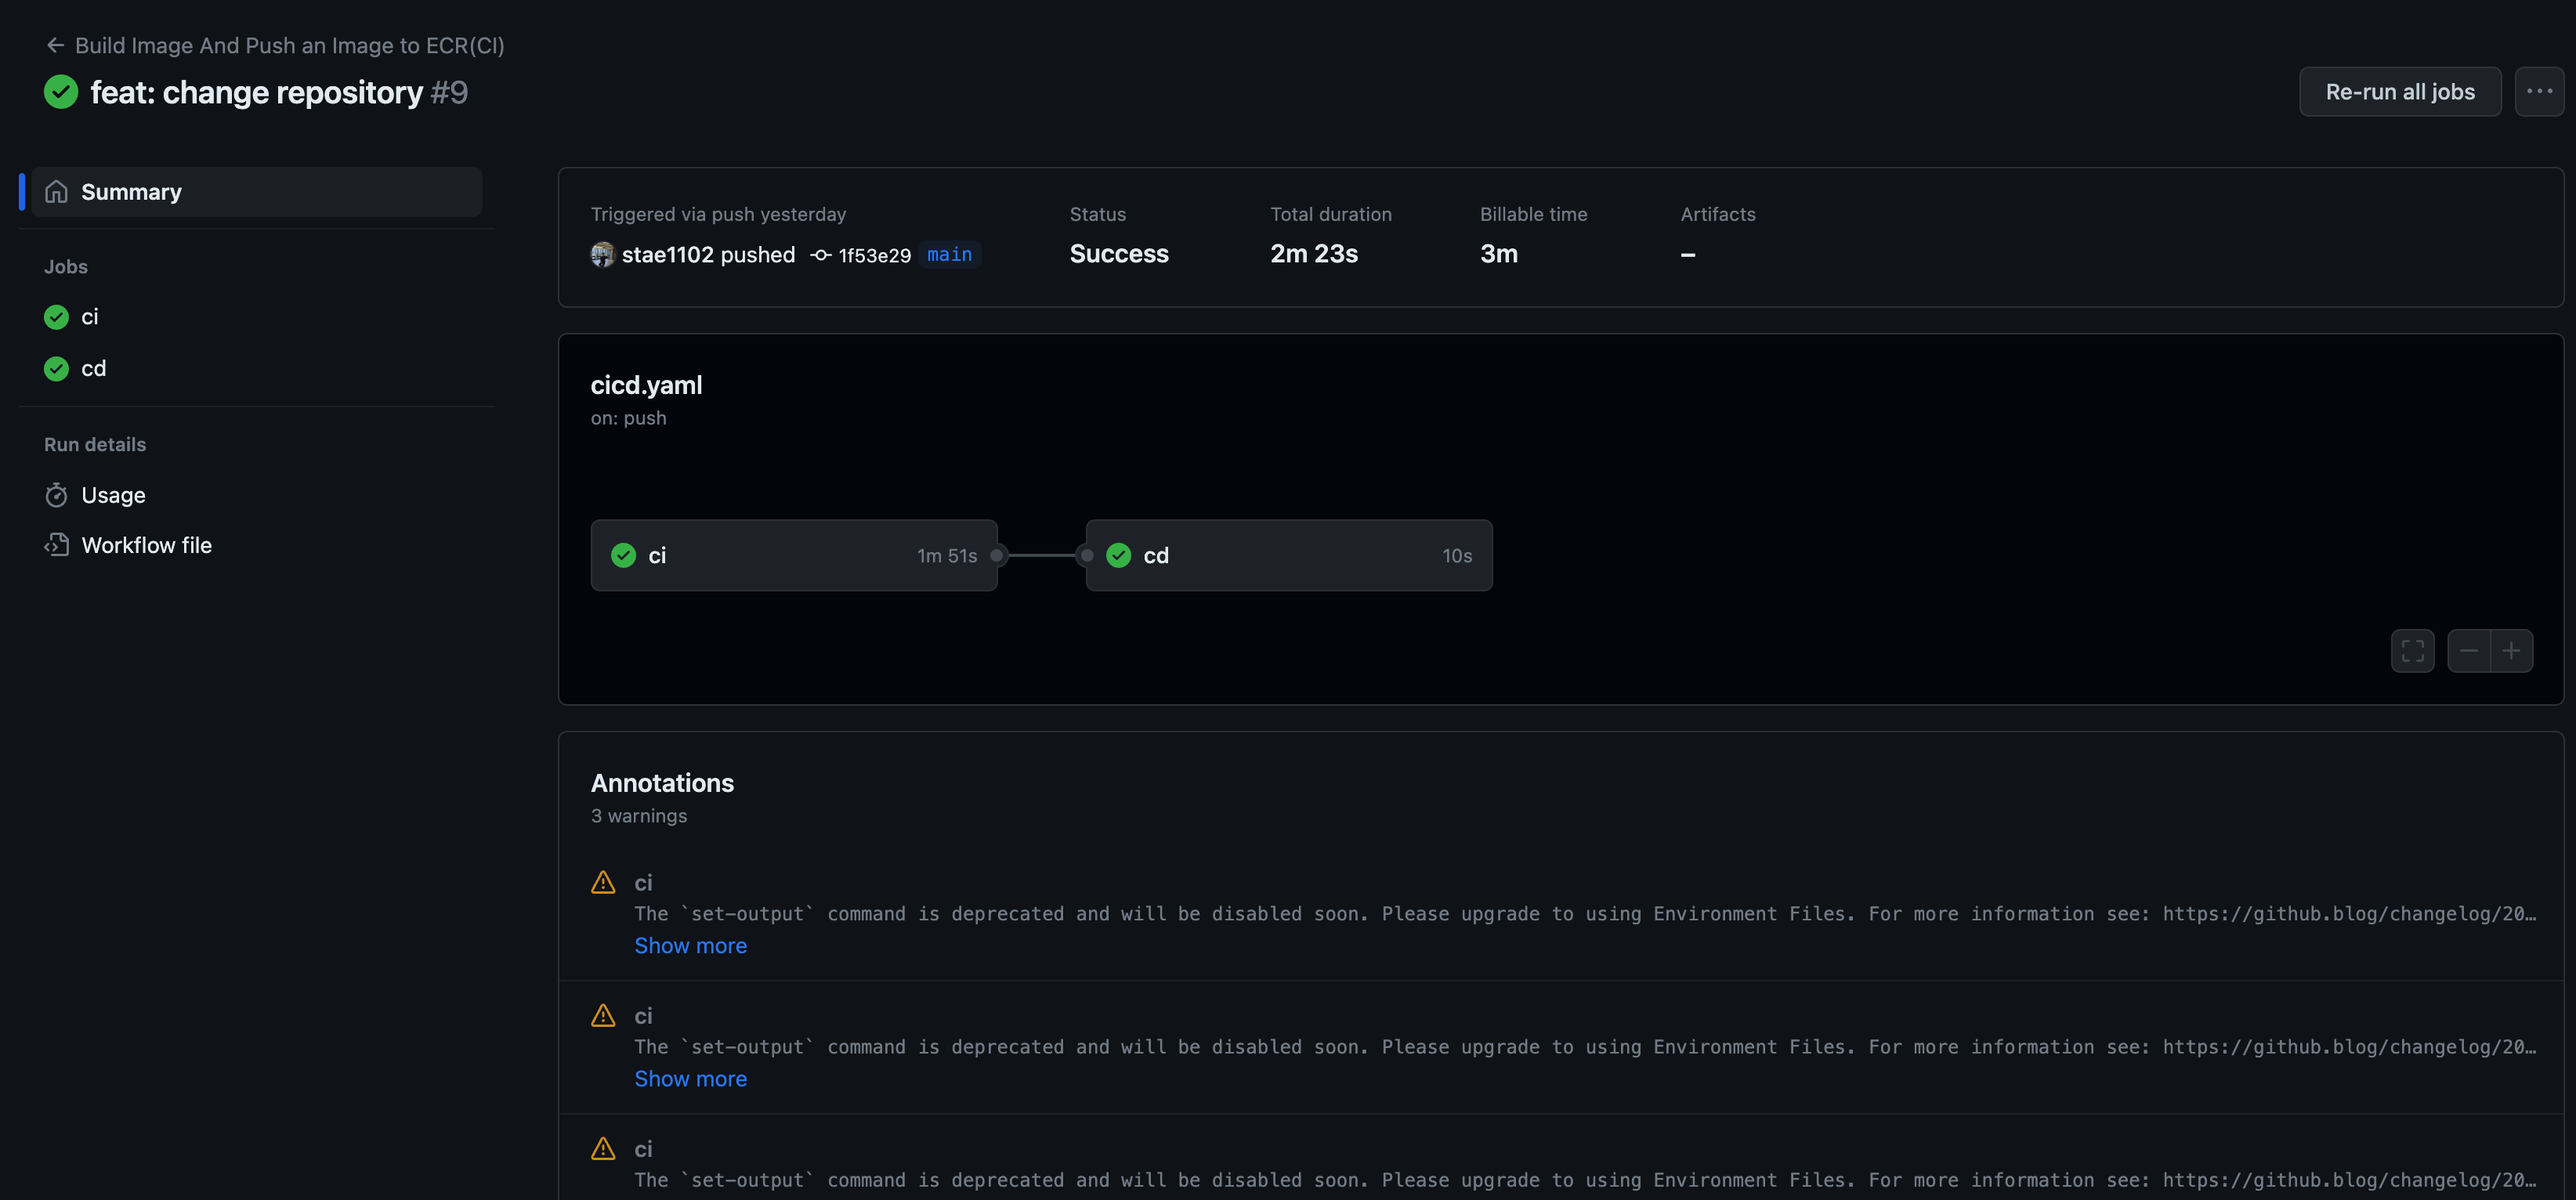Expand second annotation with Show more
Image resolution: width=2576 pixels, height=1200 pixels.
click(x=690, y=1078)
